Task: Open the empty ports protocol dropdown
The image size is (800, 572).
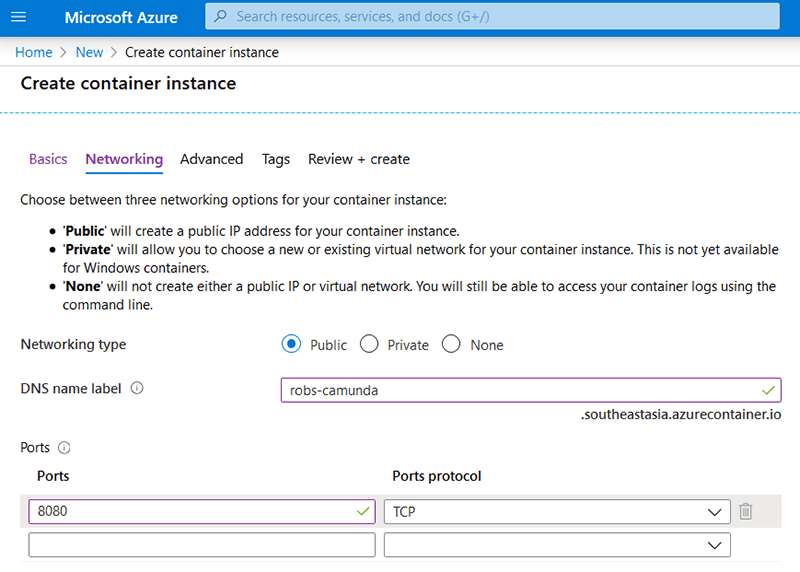Action: point(557,545)
